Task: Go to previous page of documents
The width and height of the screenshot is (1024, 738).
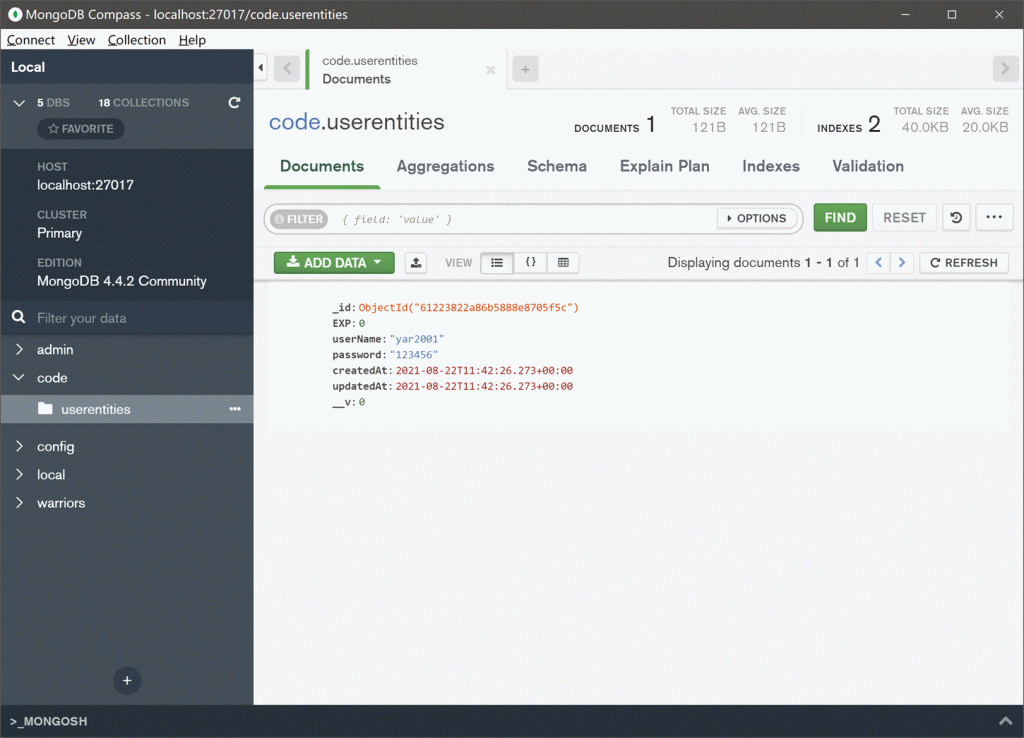Action: (x=878, y=263)
